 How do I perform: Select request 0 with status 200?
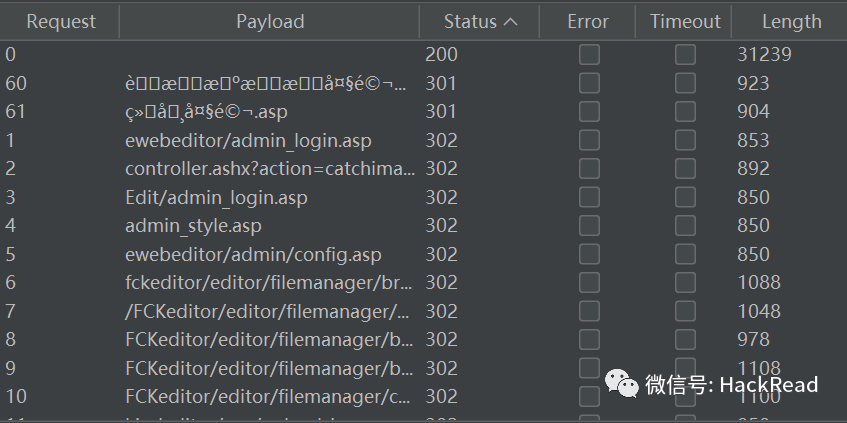click(424, 55)
